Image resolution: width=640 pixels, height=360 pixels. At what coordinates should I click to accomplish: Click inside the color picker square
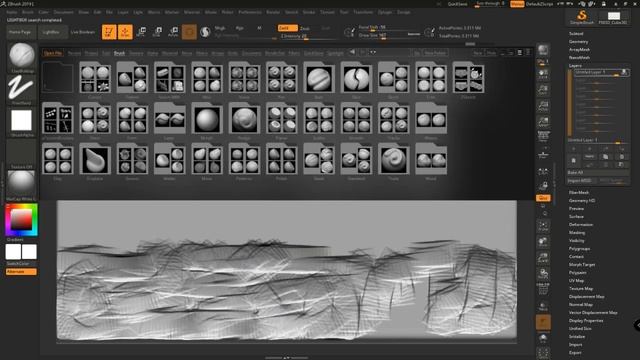[x=21, y=220]
